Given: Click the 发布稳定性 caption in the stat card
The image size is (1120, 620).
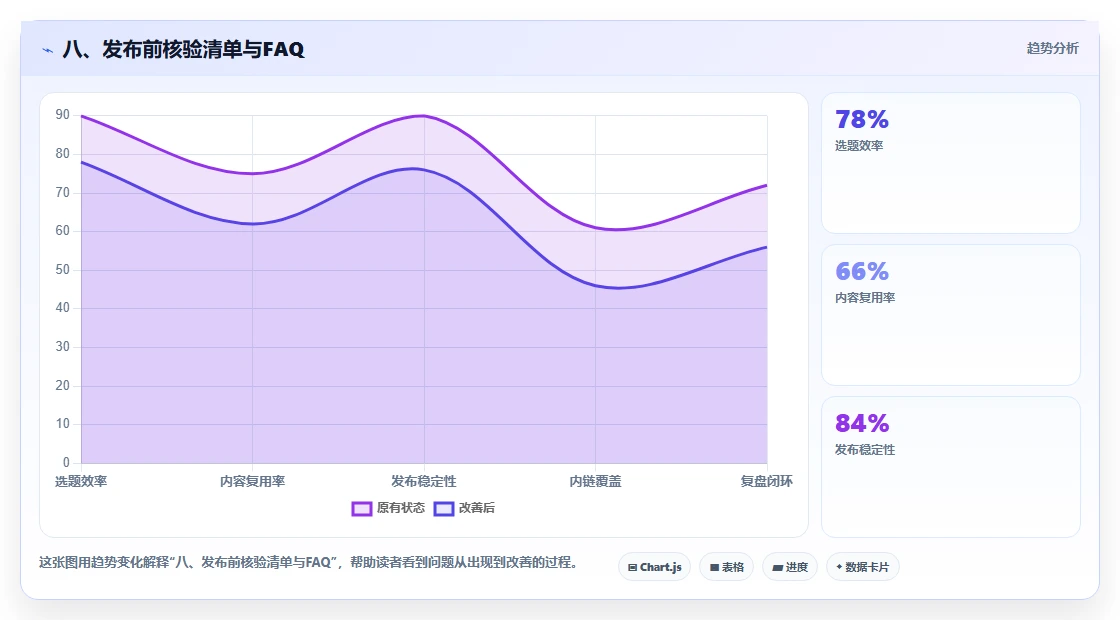Looking at the screenshot, I should [865, 450].
